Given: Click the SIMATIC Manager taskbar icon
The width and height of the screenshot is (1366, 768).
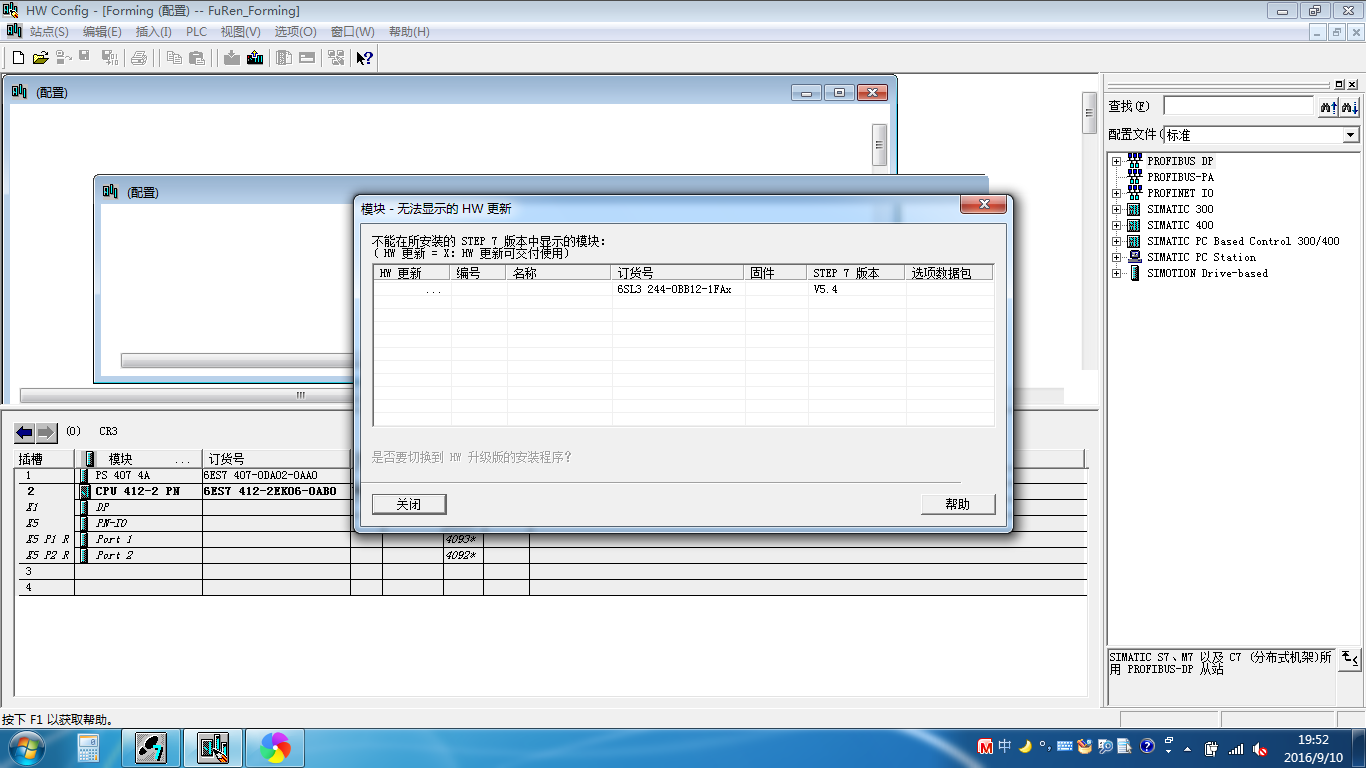Looking at the screenshot, I should click(x=151, y=748).
